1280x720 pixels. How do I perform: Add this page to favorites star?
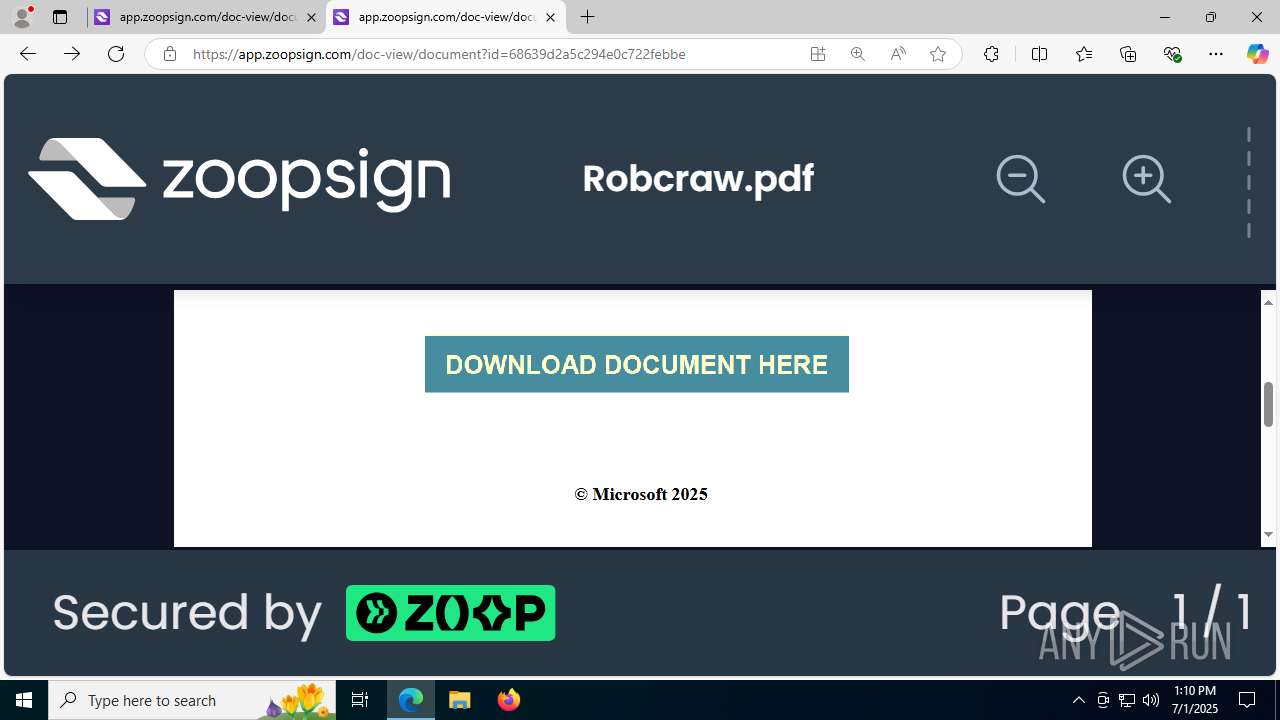[x=938, y=54]
